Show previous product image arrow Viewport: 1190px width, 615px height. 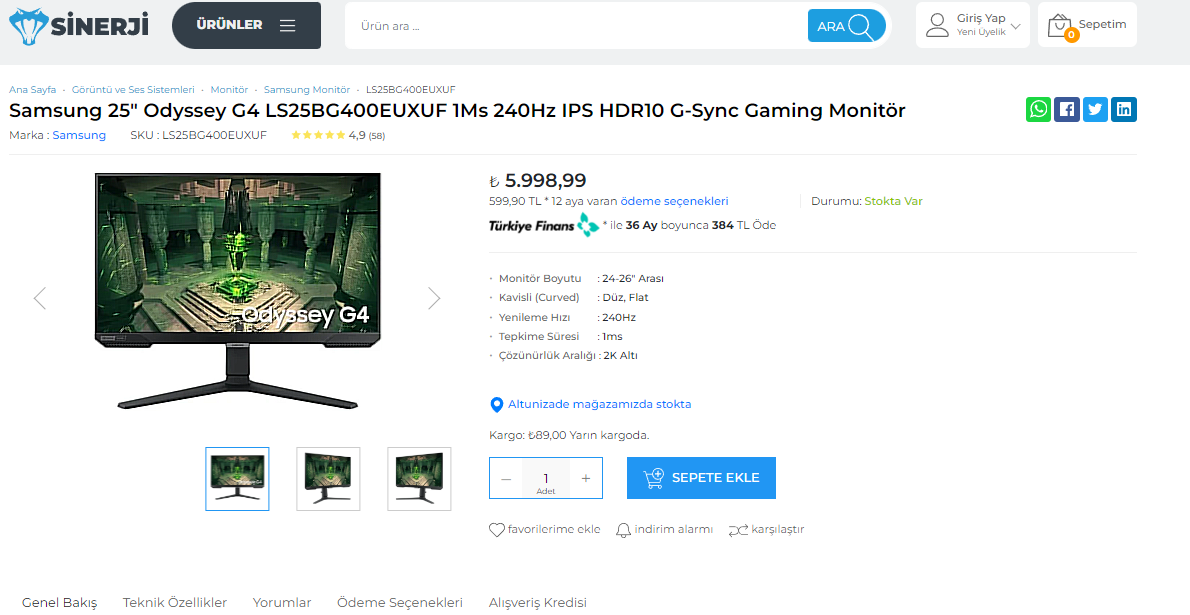(40, 298)
